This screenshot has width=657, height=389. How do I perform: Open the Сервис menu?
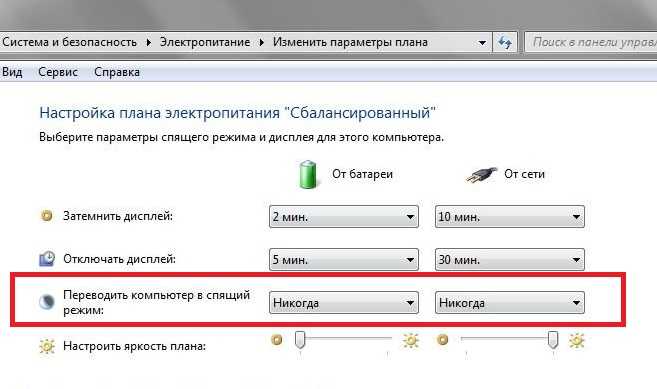[58, 72]
